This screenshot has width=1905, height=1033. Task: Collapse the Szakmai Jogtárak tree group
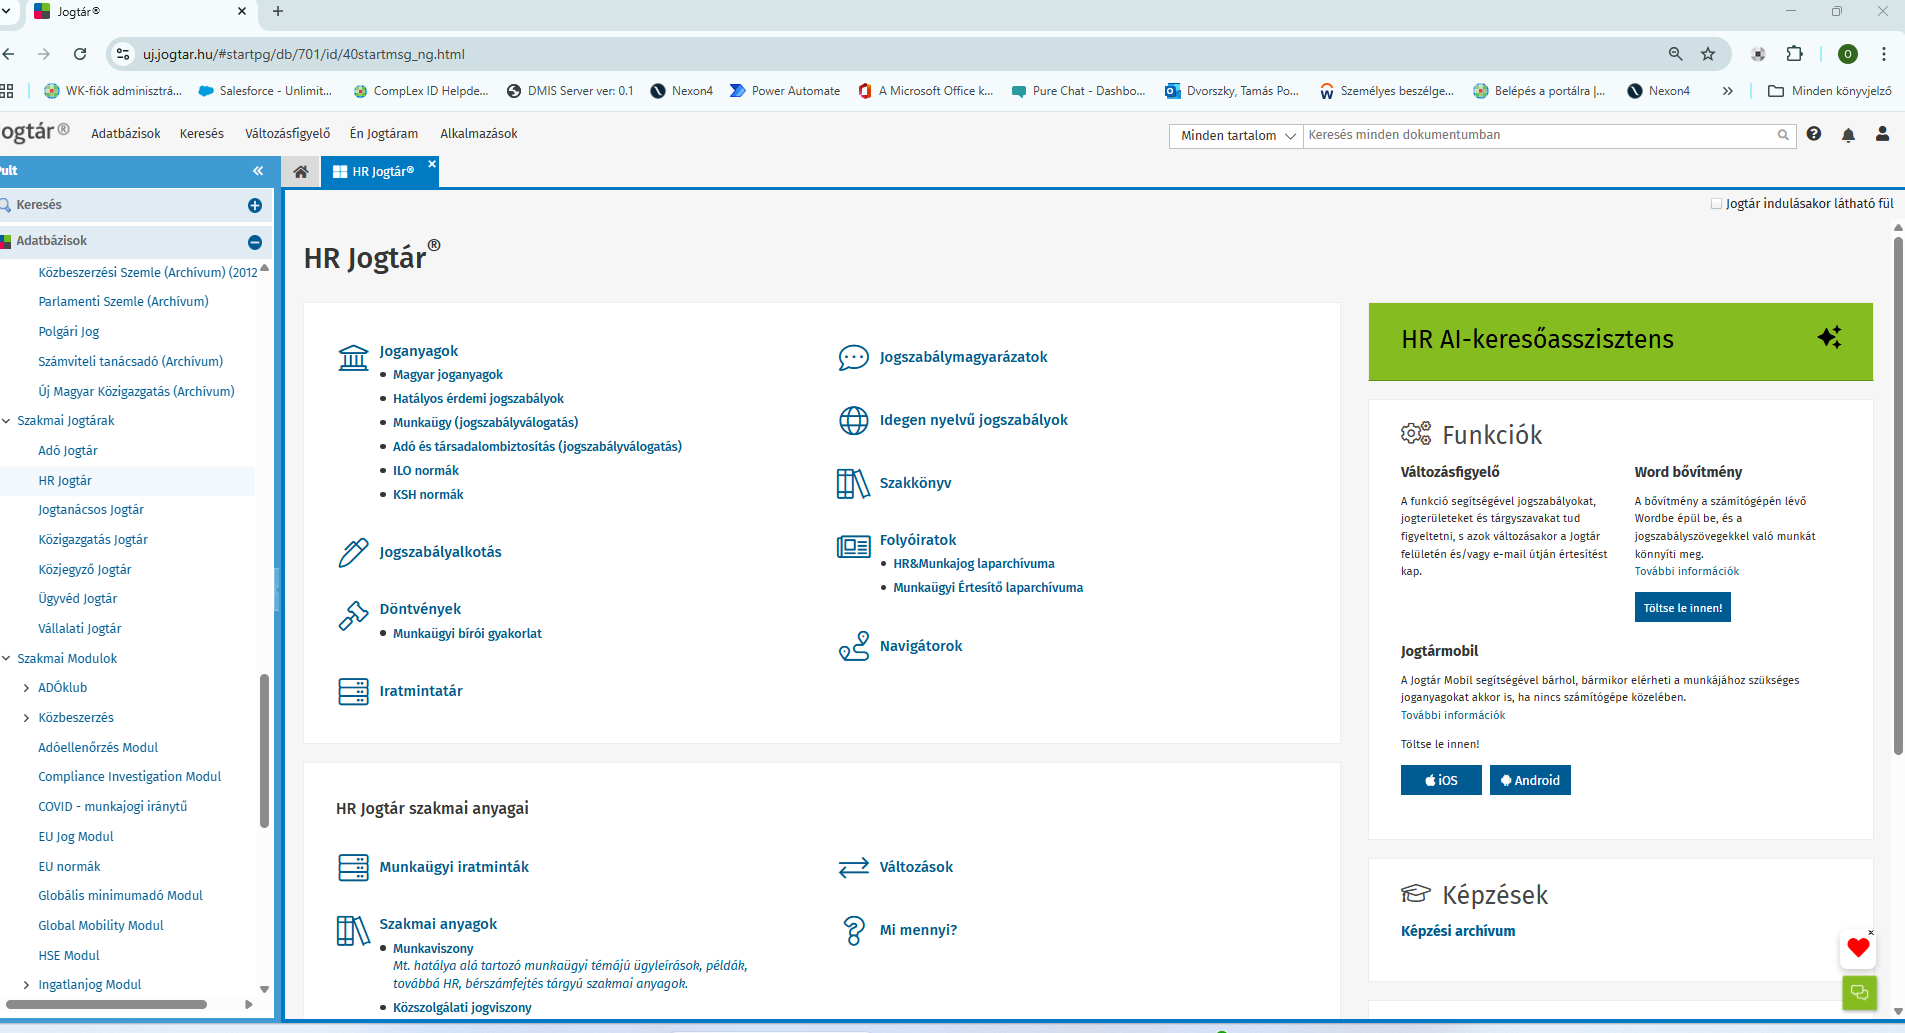pyautogui.click(x=7, y=421)
